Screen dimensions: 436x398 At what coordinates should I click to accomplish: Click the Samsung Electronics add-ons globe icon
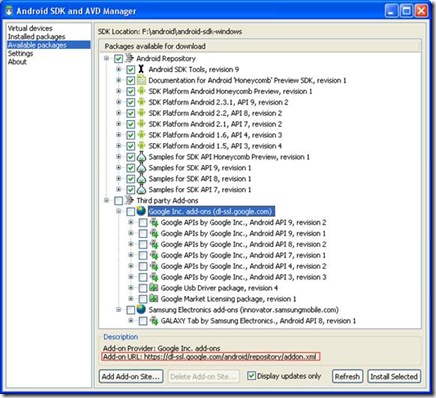click(x=141, y=309)
